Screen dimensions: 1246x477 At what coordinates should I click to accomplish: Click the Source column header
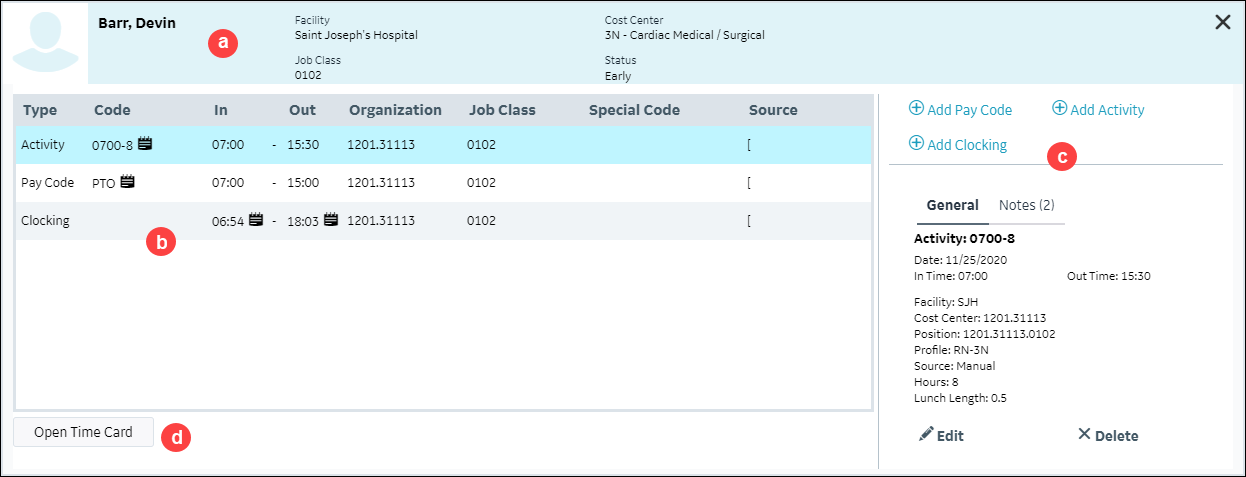773,110
